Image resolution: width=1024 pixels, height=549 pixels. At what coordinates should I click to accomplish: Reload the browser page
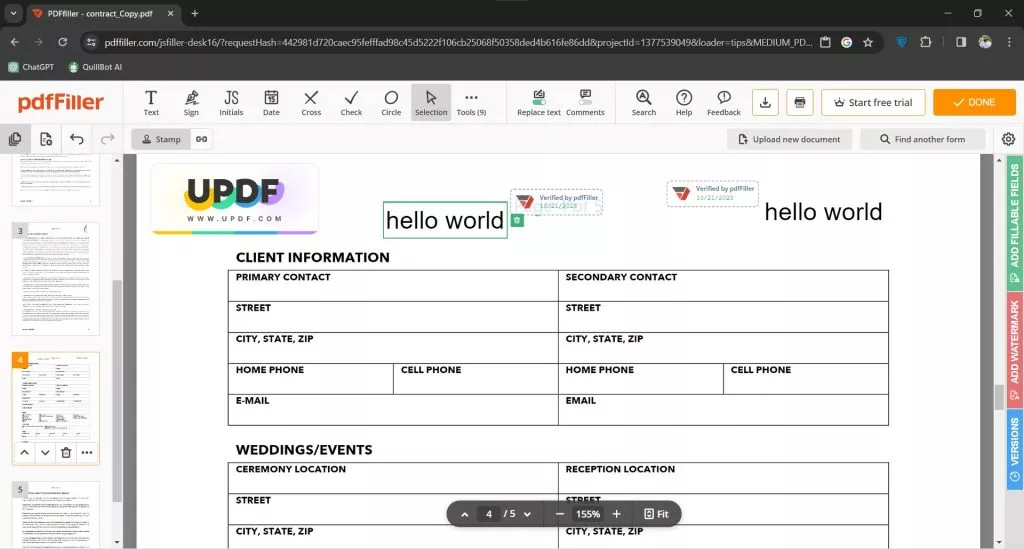63,42
